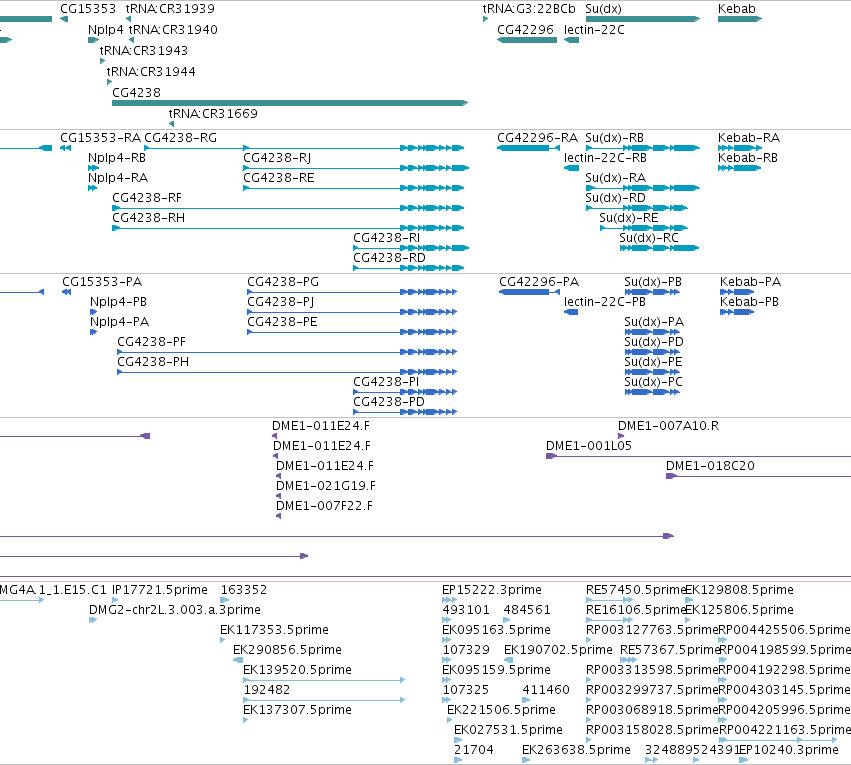The image size is (851, 765).
Task: Select the IP17721.5prime EST label
Action: point(160,590)
